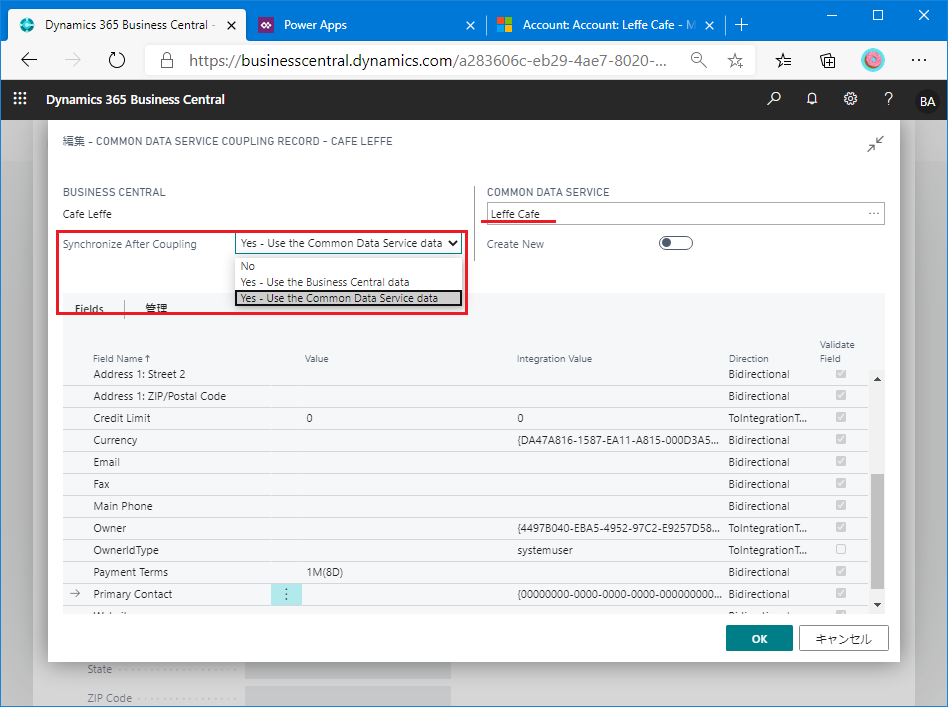Toggle Validate Field checkbox for Payment Terms
948x707 pixels.
[x=840, y=571]
